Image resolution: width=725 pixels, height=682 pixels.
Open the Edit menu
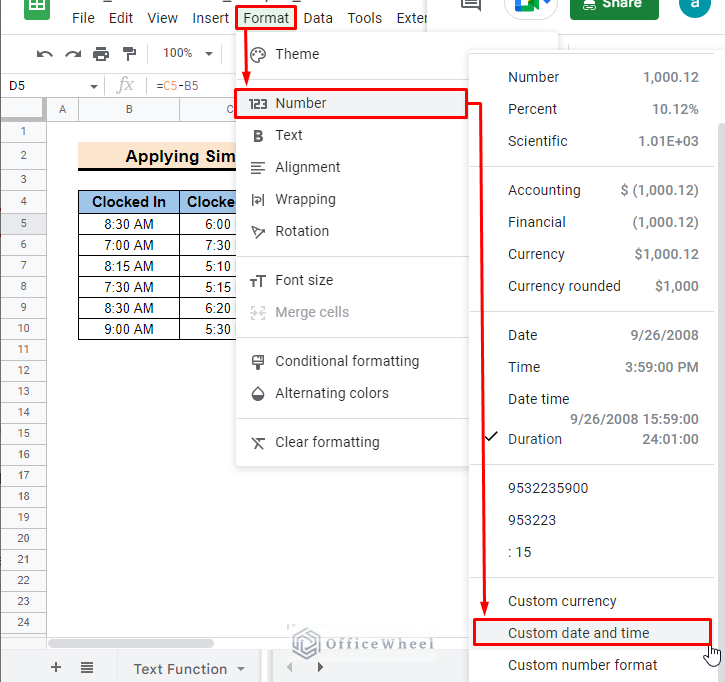point(121,18)
